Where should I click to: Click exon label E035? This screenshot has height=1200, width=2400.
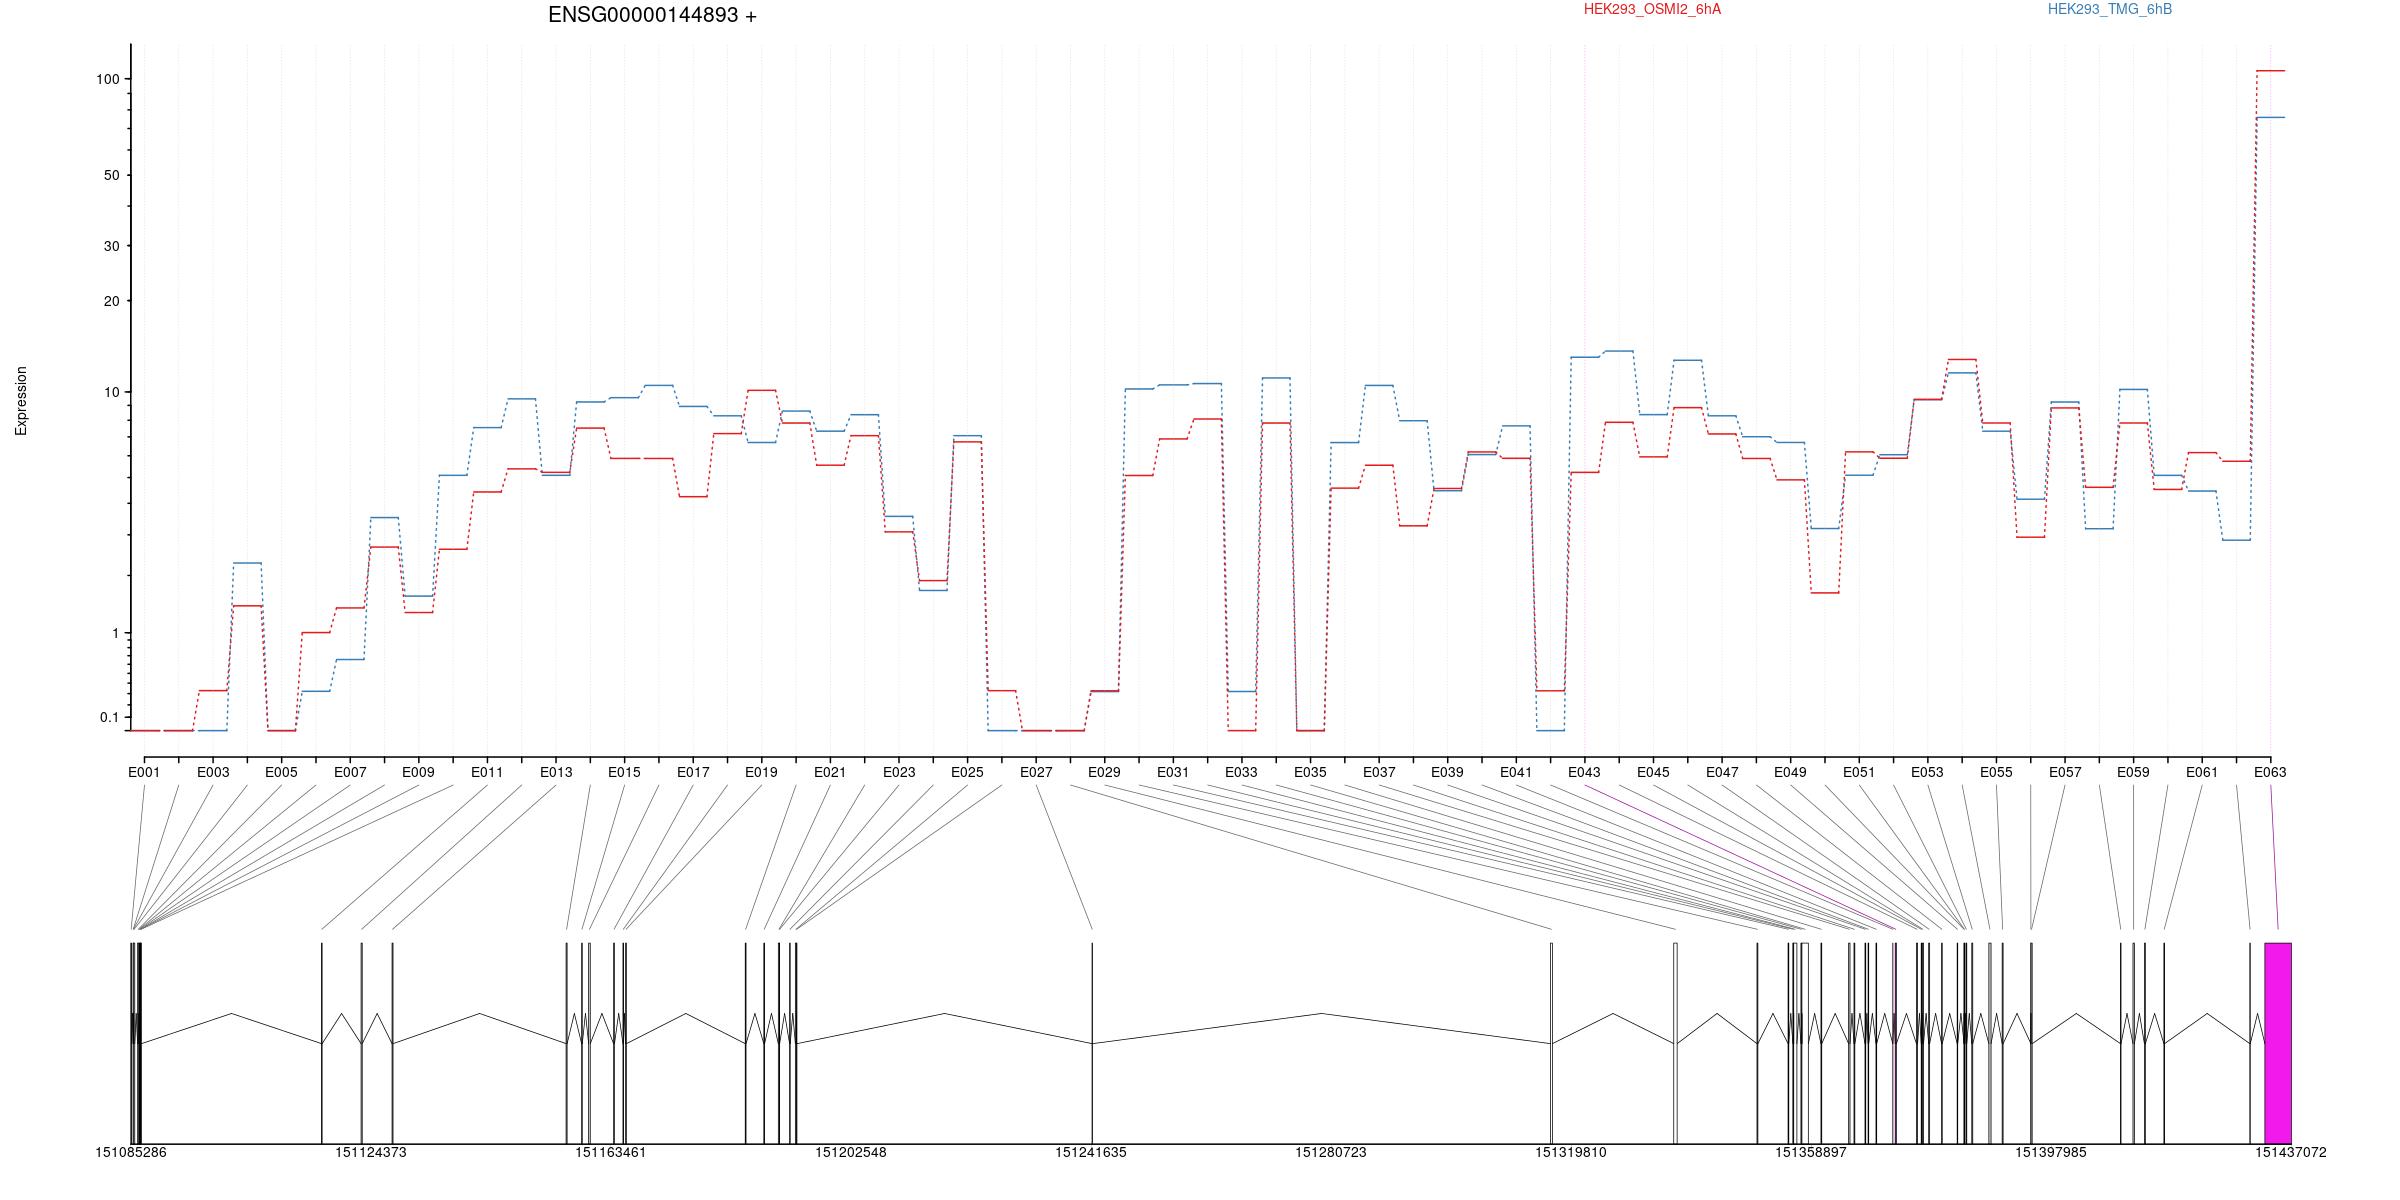click(1310, 772)
